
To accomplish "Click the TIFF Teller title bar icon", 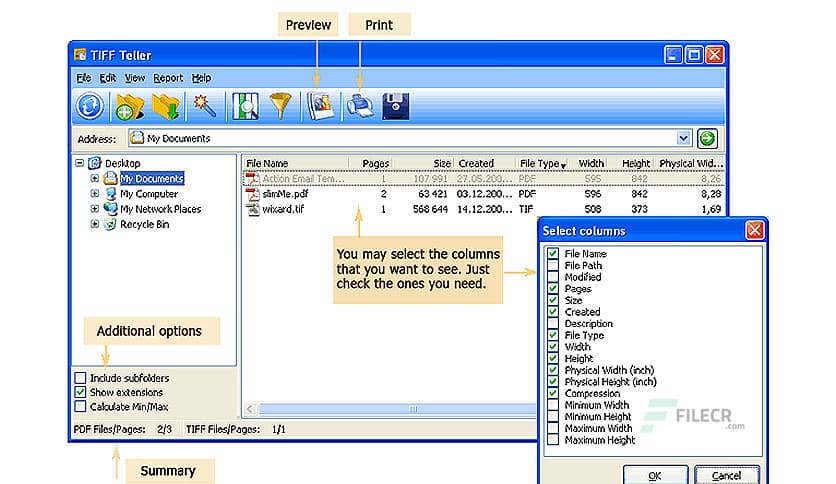I will point(80,54).
